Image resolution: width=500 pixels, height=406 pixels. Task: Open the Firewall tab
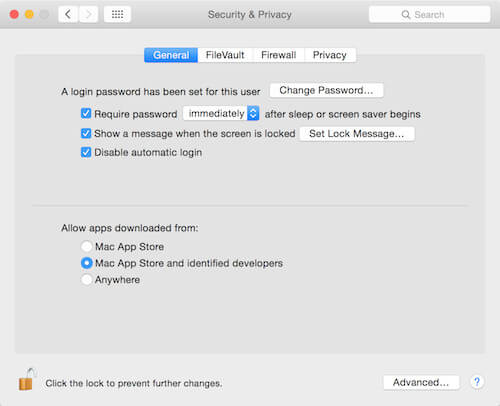[x=279, y=55]
